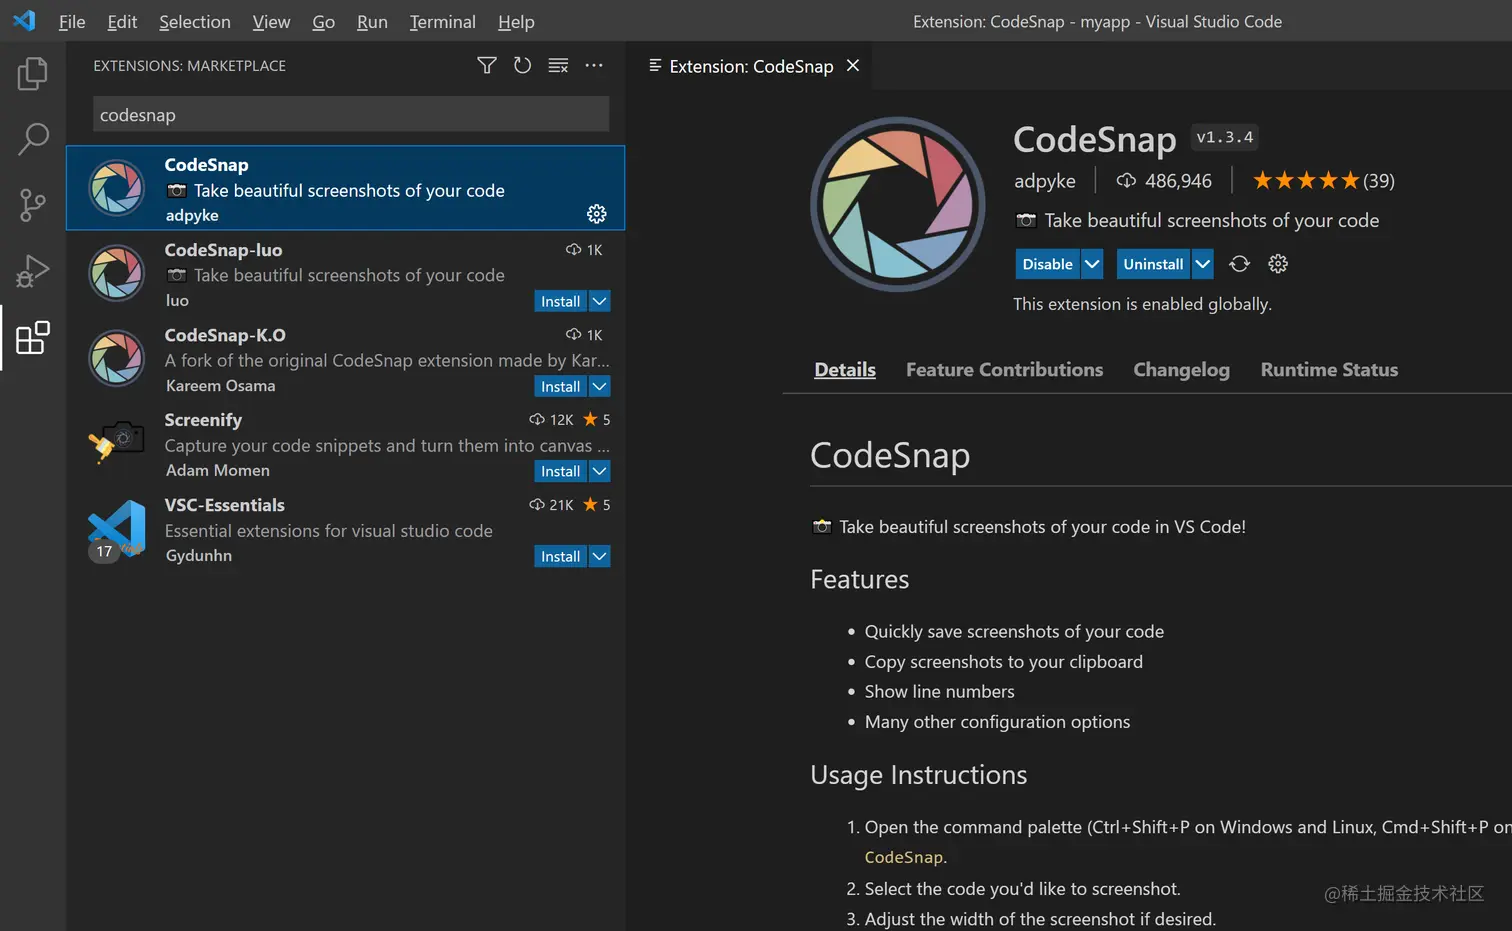Open the Search view in activity bar
Image resolution: width=1512 pixels, height=931 pixels.
(32, 140)
